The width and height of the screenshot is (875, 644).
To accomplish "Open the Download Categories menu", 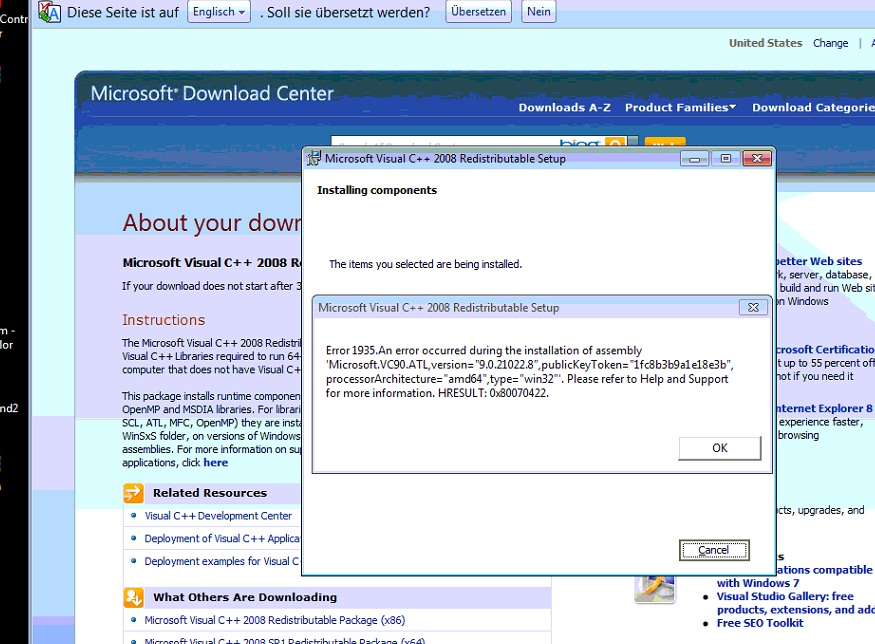I will 813,108.
